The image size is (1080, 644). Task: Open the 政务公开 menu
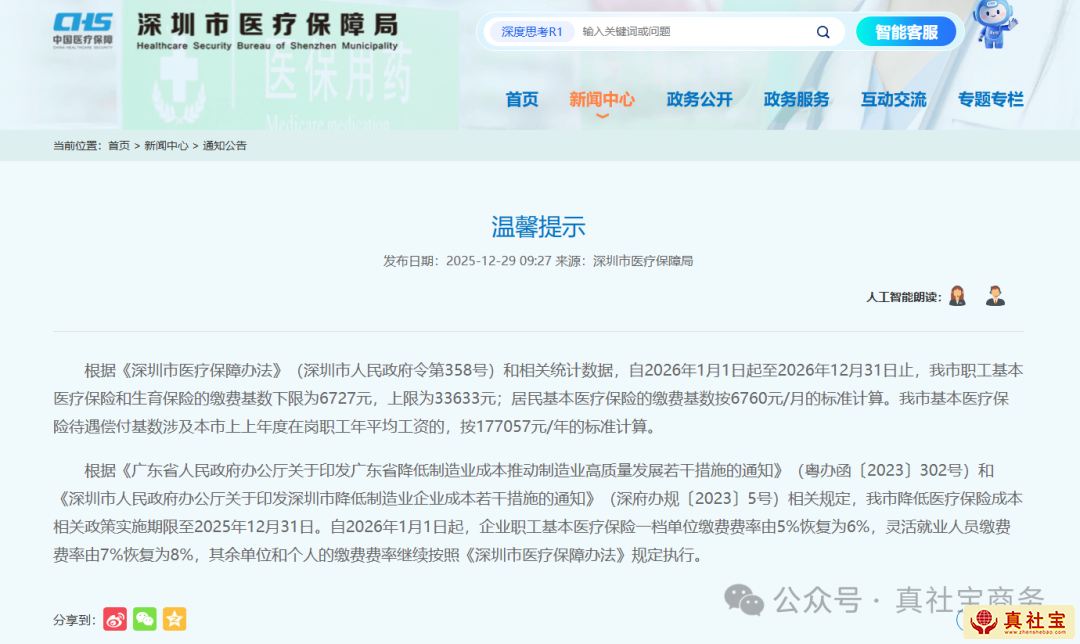(x=700, y=100)
